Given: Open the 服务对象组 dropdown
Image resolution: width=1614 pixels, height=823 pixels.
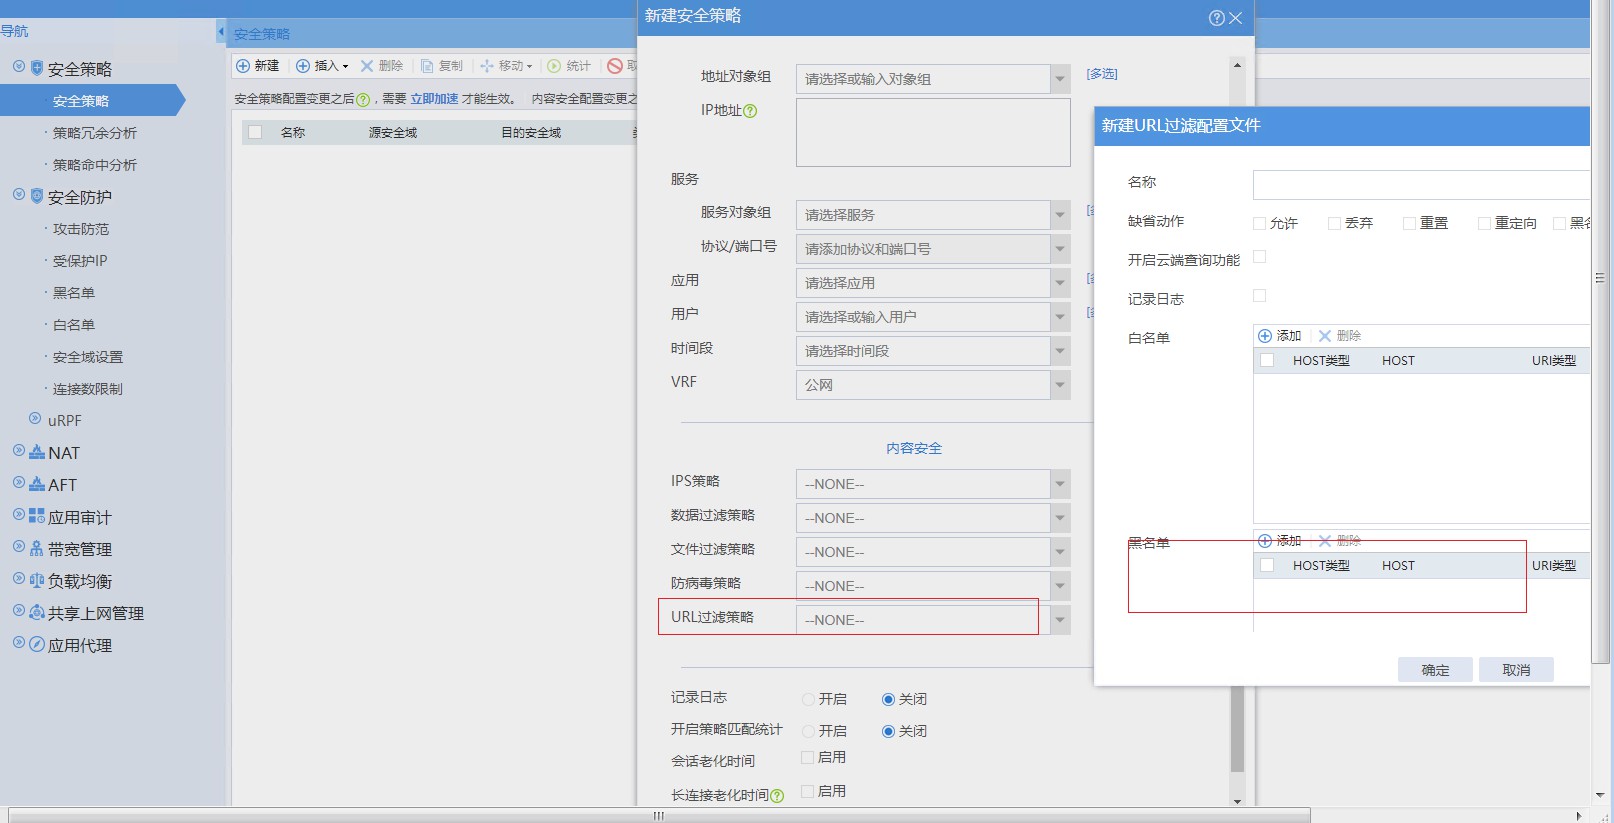Looking at the screenshot, I should (1060, 215).
